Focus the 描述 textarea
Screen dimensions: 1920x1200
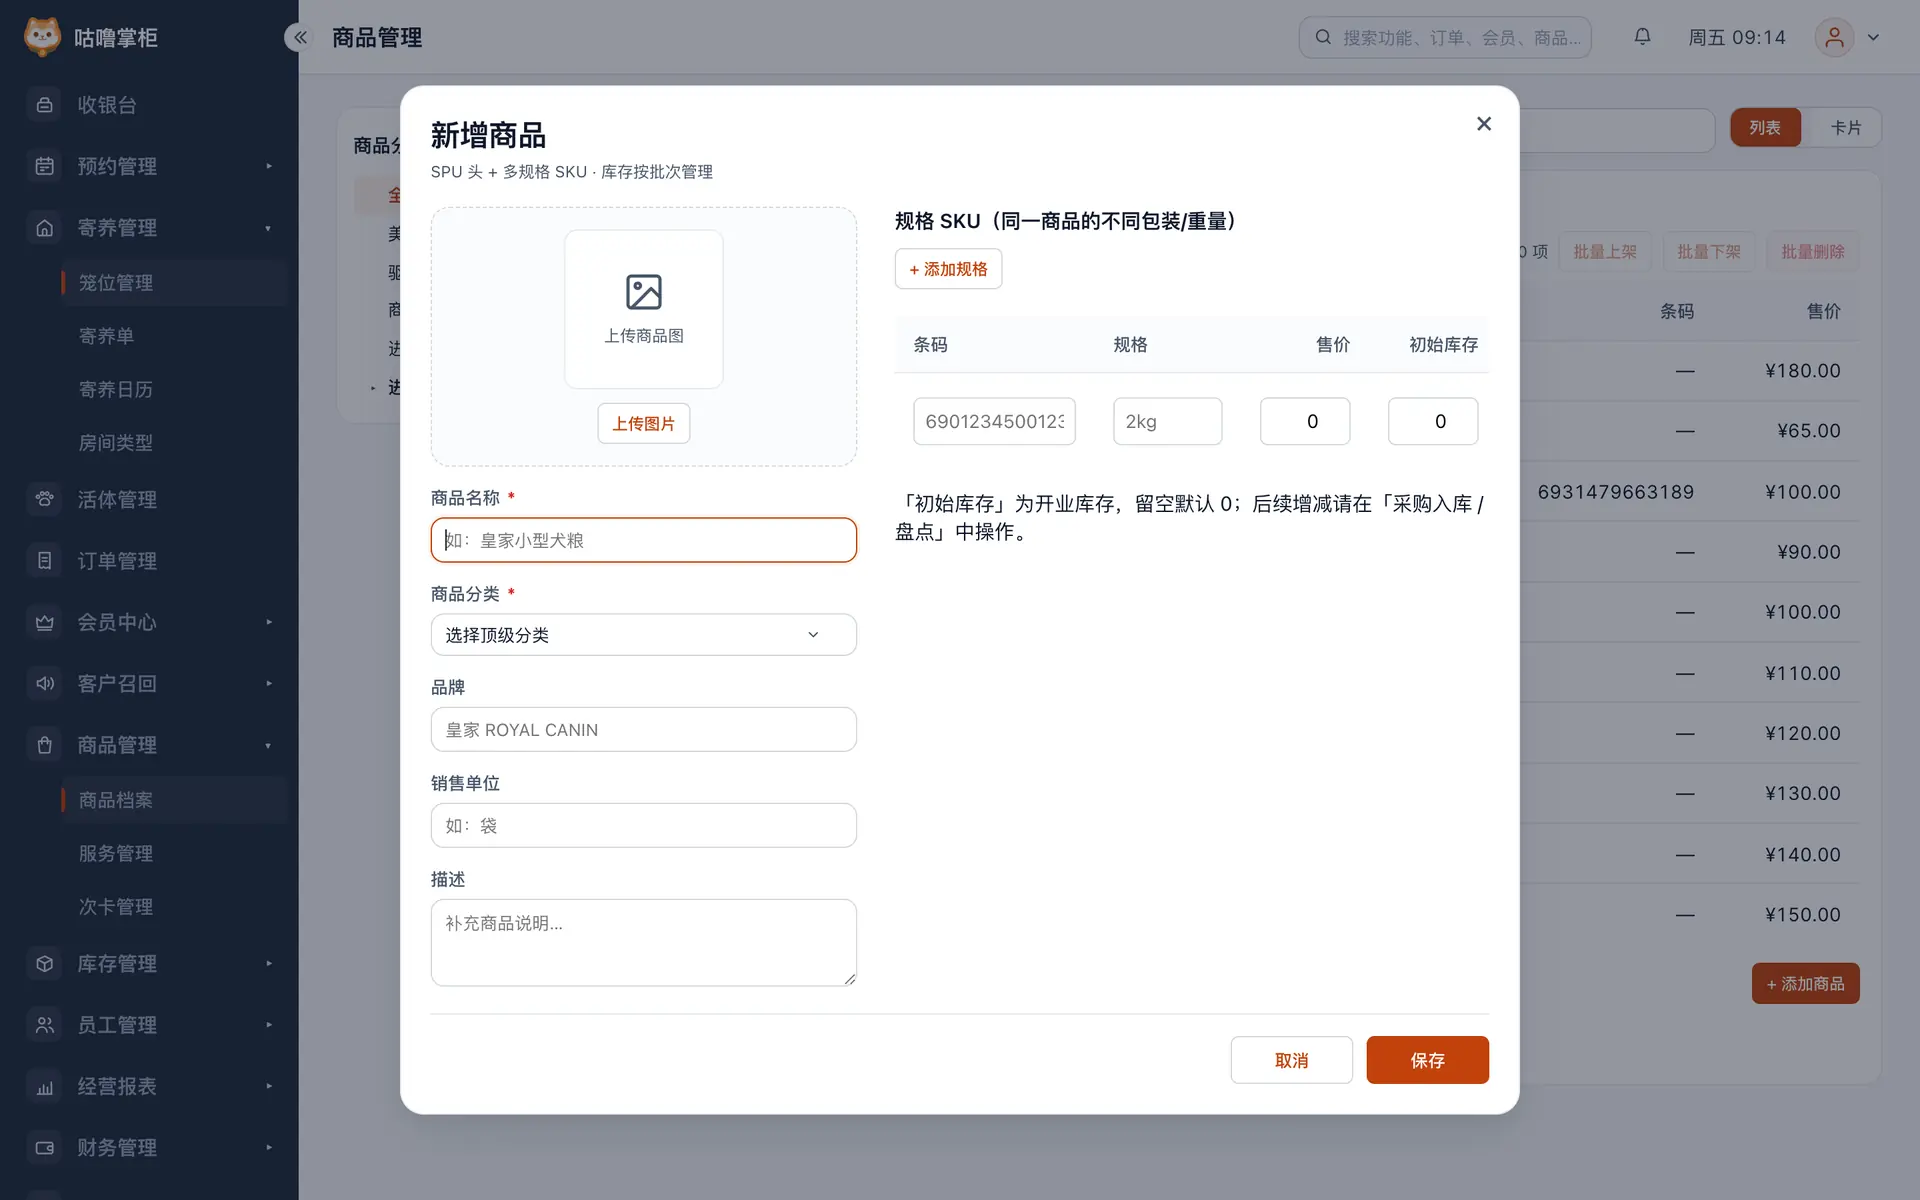coord(644,943)
